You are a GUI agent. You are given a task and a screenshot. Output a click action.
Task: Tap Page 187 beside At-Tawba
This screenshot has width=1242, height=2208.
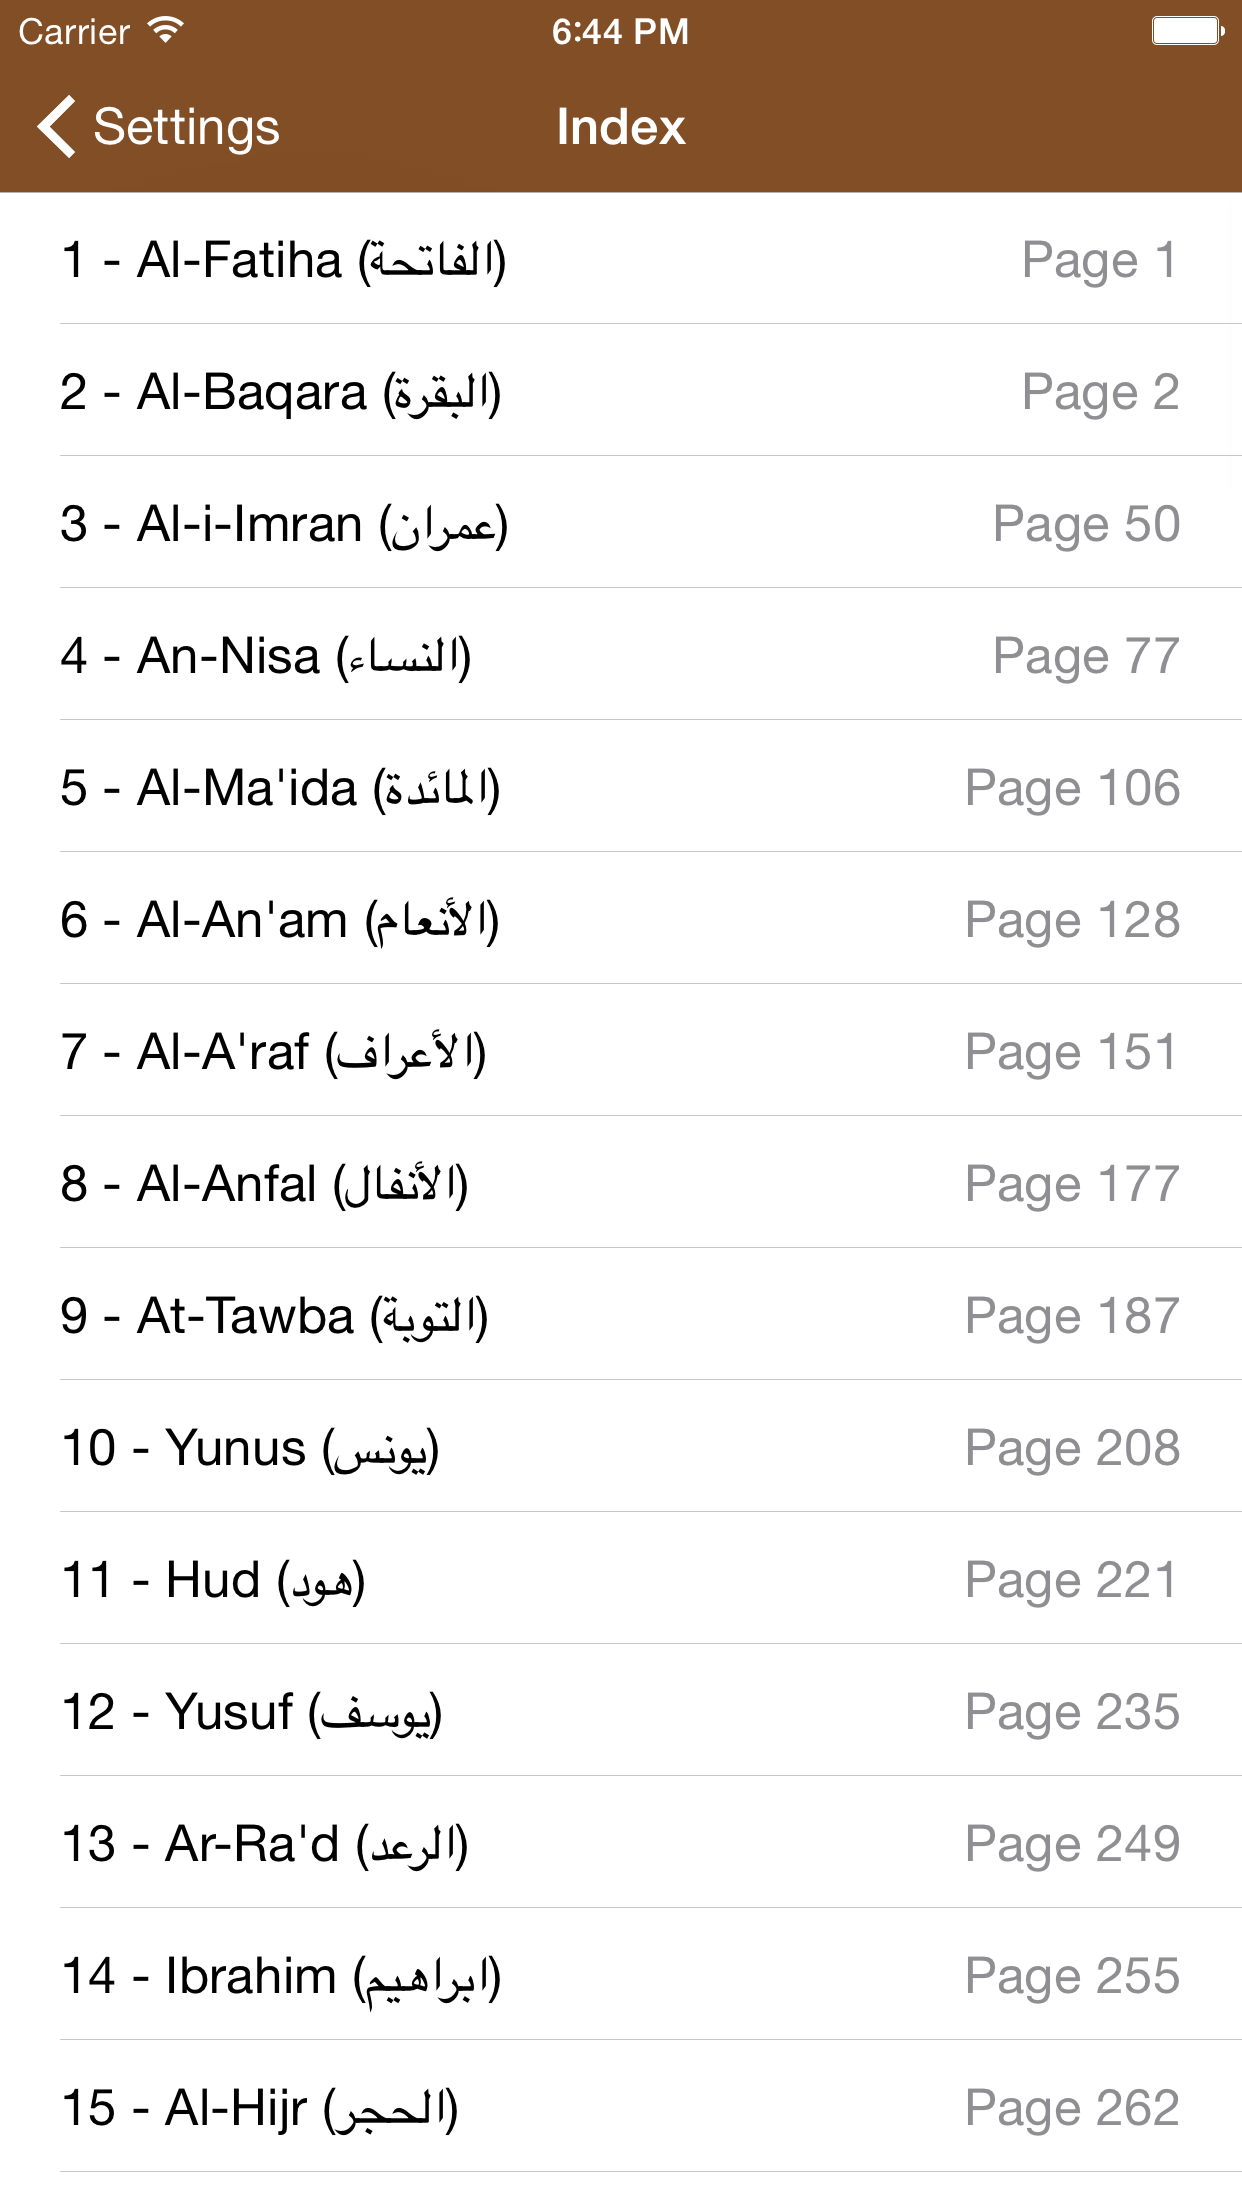click(1071, 1316)
